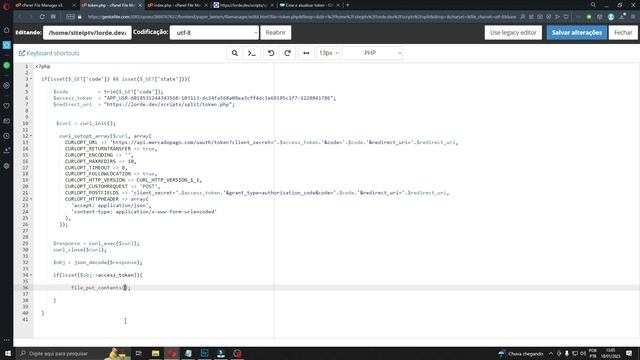Click Use legacy editor button

pyautogui.click(x=513, y=33)
